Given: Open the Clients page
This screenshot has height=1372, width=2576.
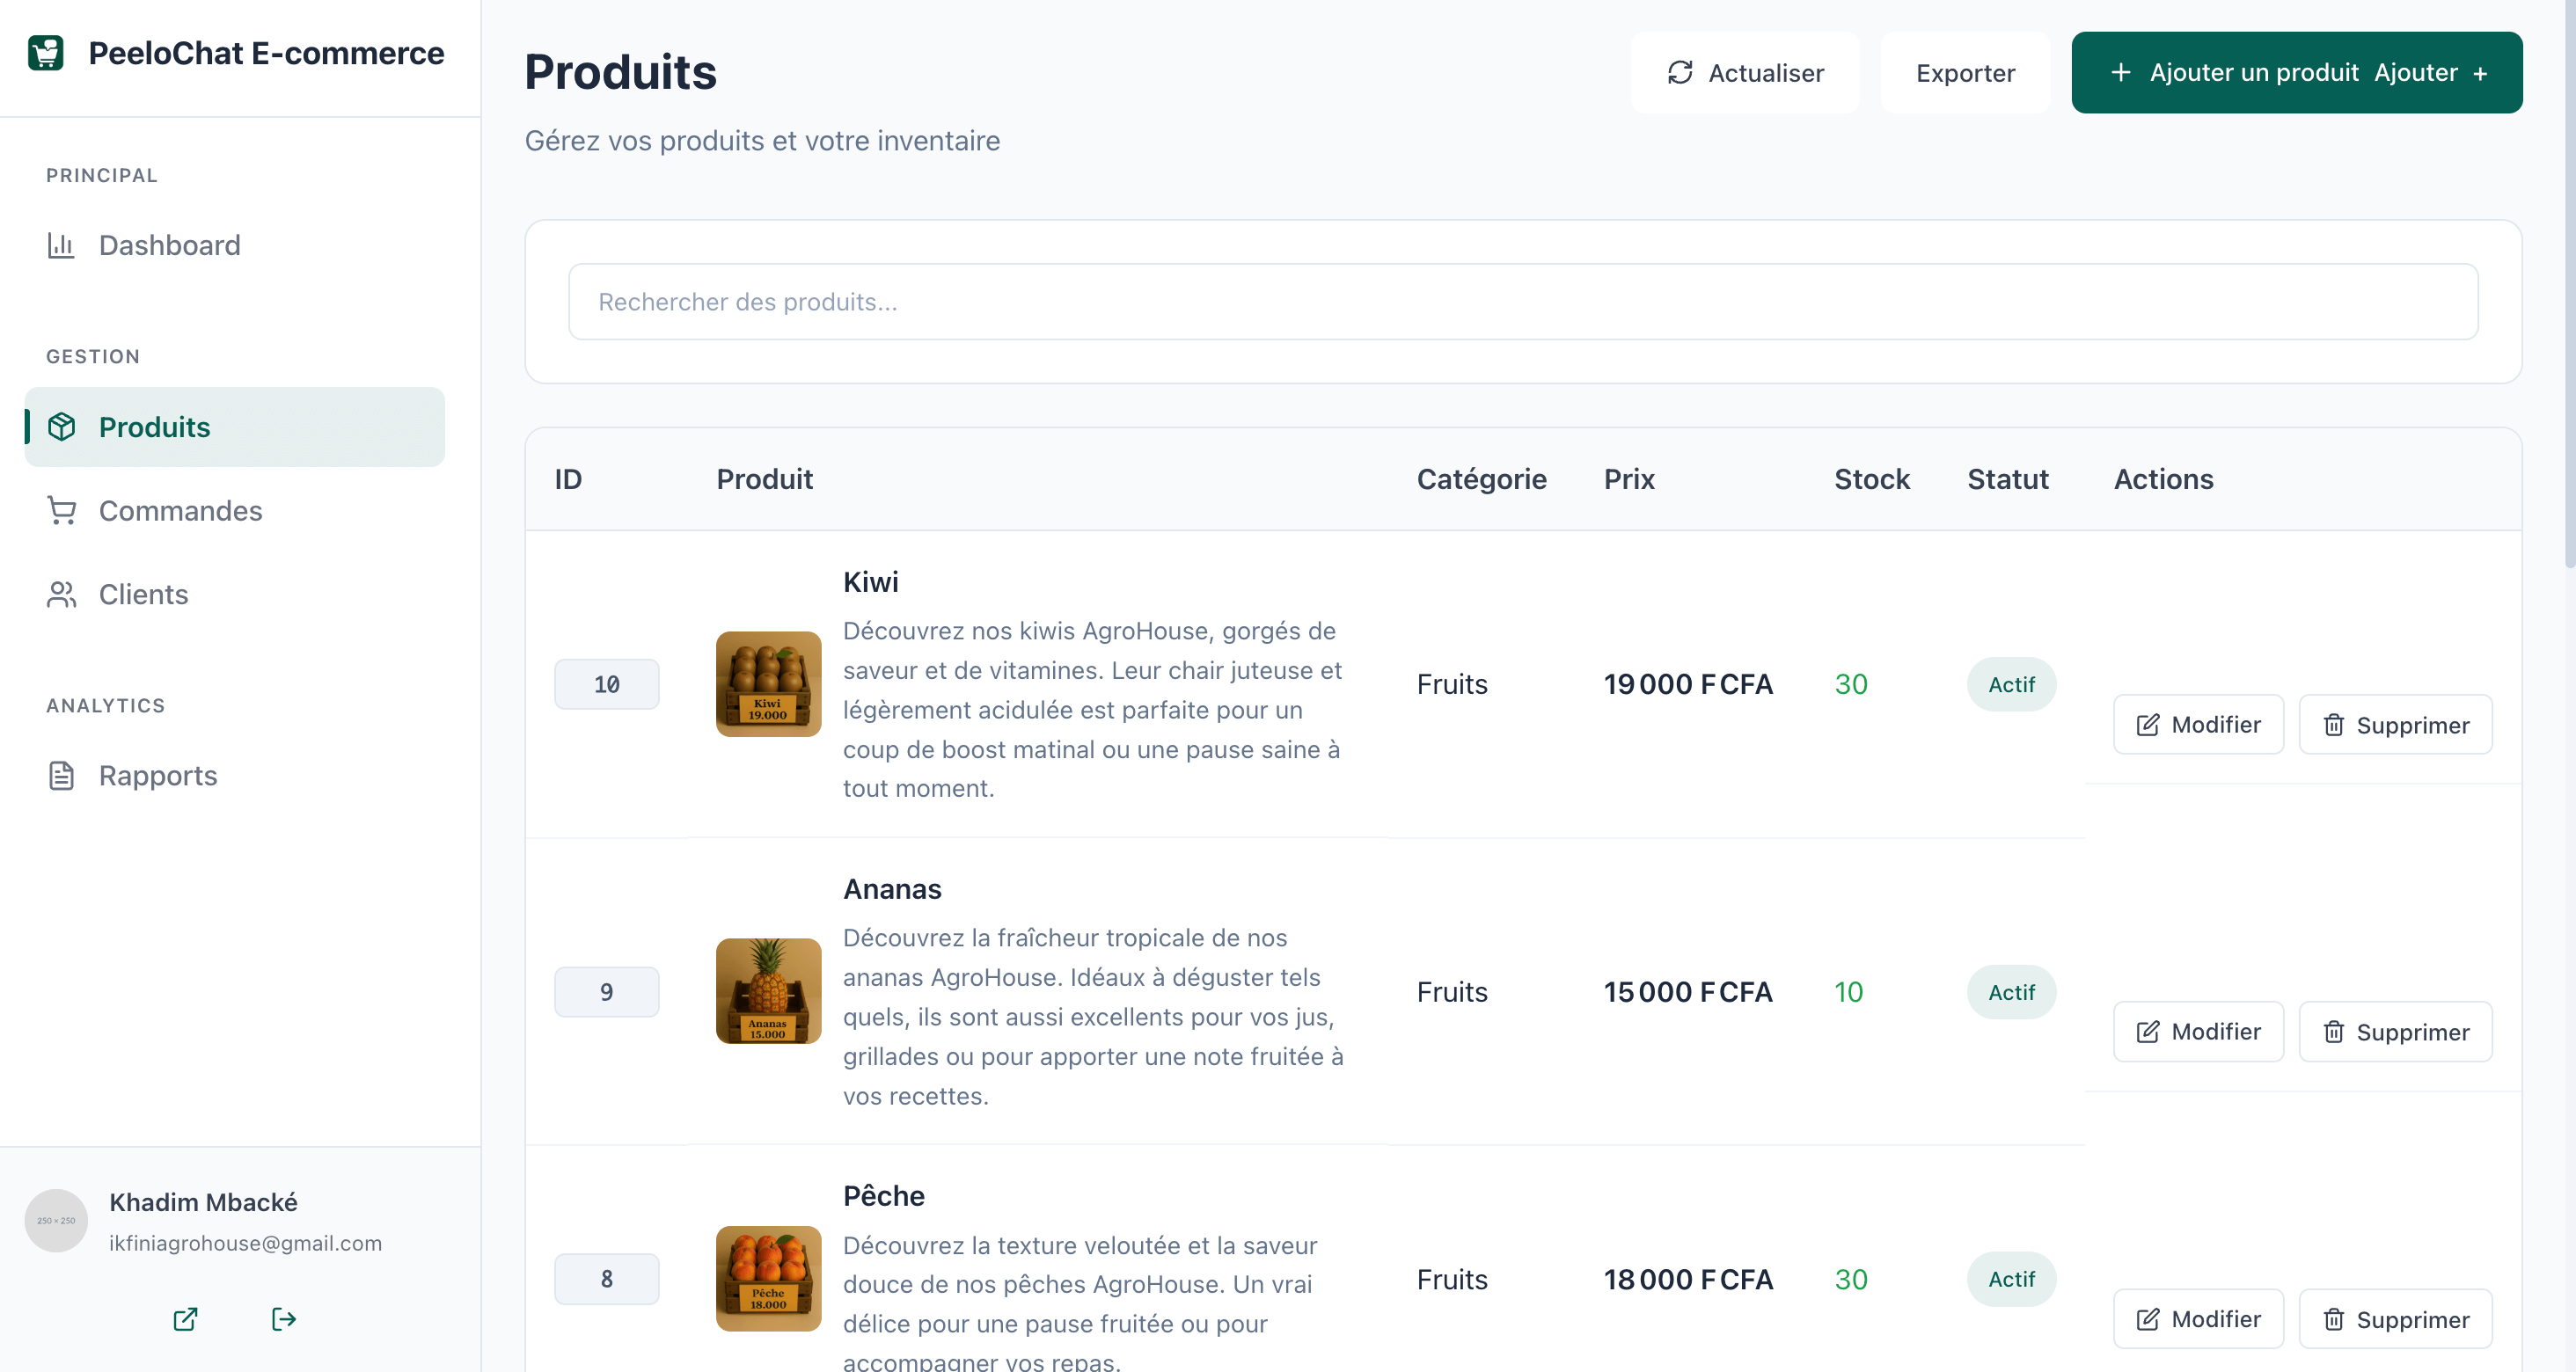Looking at the screenshot, I should (x=234, y=594).
